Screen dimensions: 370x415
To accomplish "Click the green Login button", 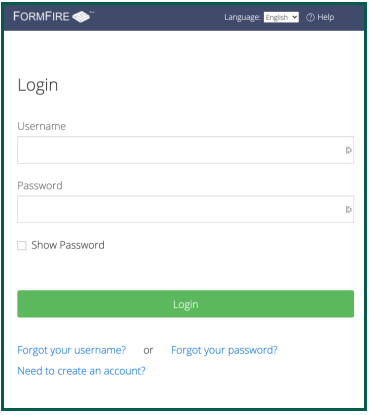I will 186,304.
